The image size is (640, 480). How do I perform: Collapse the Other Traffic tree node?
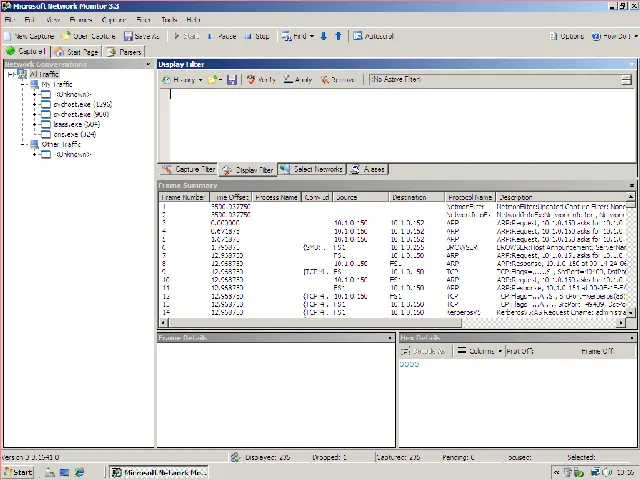23,144
